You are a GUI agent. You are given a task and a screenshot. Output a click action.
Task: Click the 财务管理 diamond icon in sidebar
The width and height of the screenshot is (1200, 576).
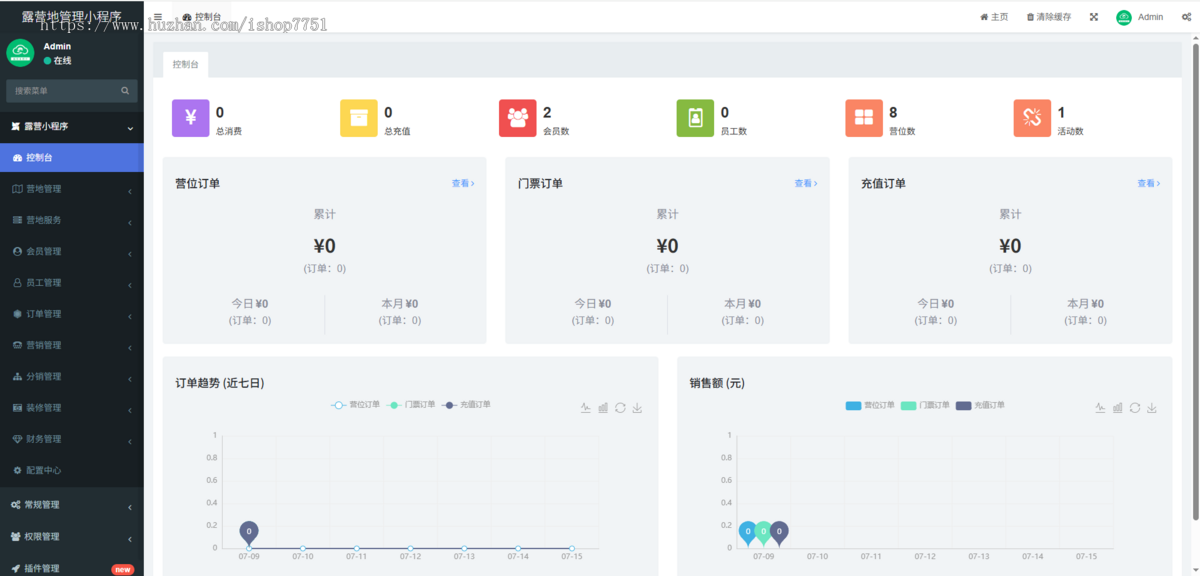tap(16, 439)
